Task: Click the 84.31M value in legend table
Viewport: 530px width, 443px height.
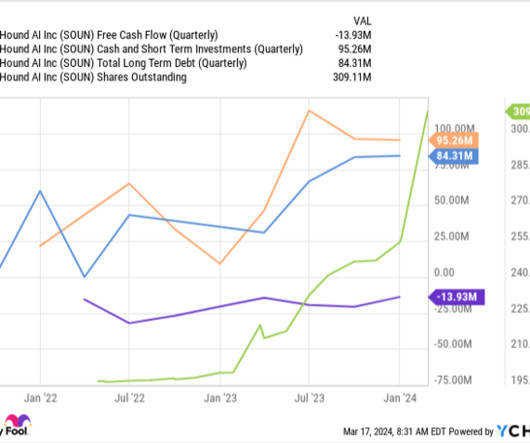Action: click(355, 63)
